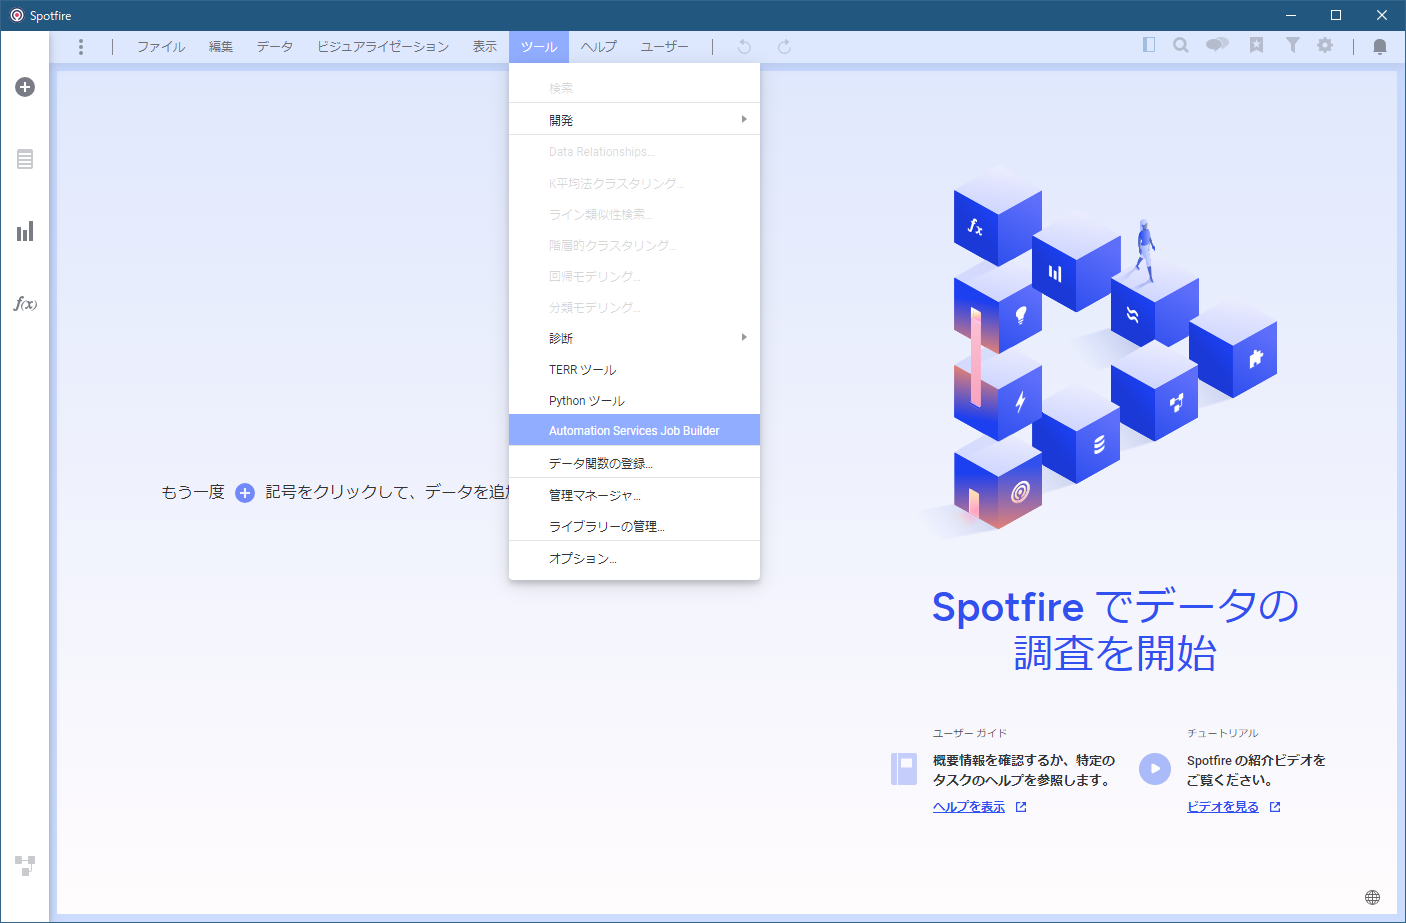1406x923 pixels.
Task: Select TERR ツール from the menu
Action: 634,369
